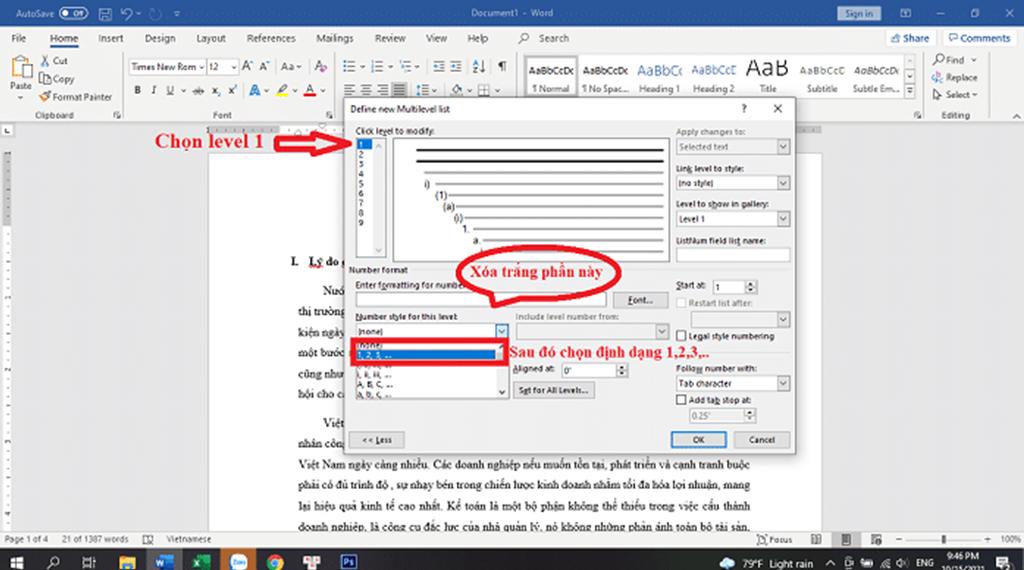This screenshot has width=1024, height=570.
Task: Click the << Less button
Action: pyautogui.click(x=377, y=439)
